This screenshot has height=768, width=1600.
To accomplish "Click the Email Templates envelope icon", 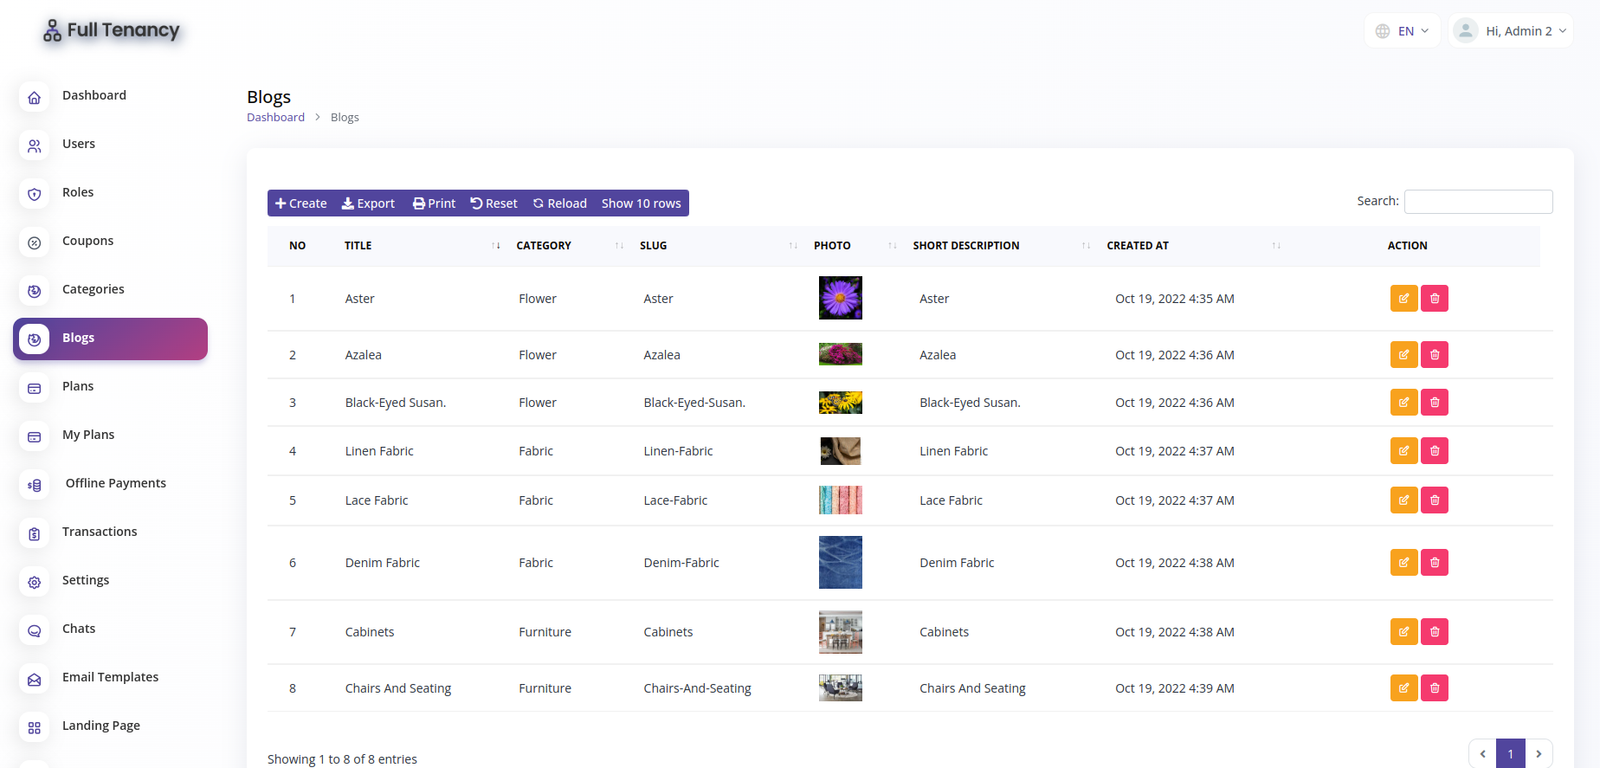I will click(x=34, y=680).
